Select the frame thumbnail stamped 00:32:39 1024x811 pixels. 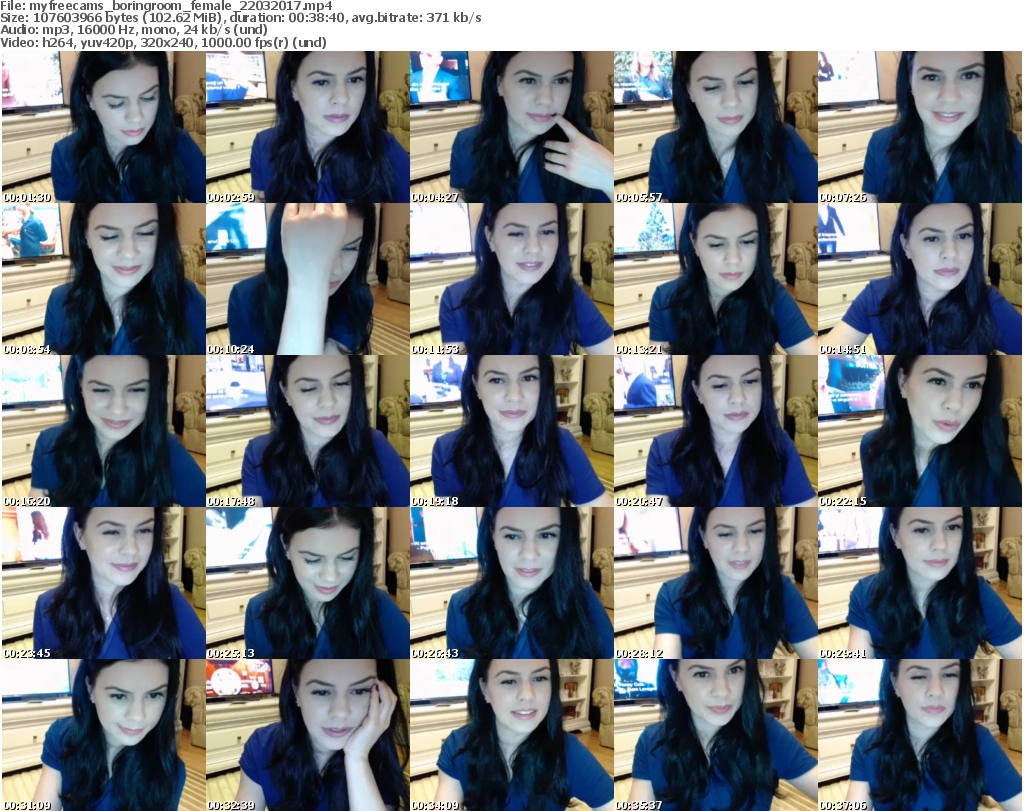point(308,735)
